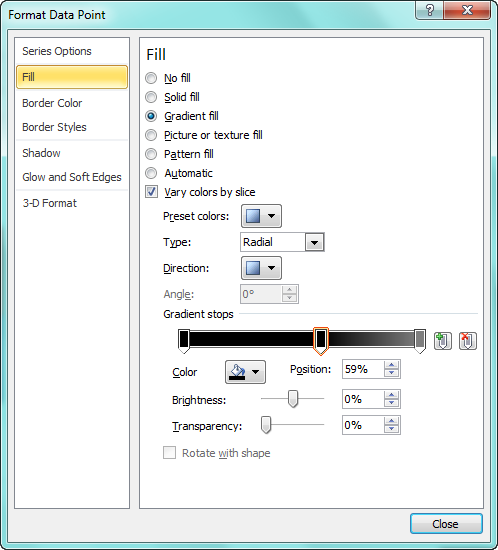Viewport: 498px width, 550px height.
Task: Open the Preset colors gradient swatch
Action: 261,216
